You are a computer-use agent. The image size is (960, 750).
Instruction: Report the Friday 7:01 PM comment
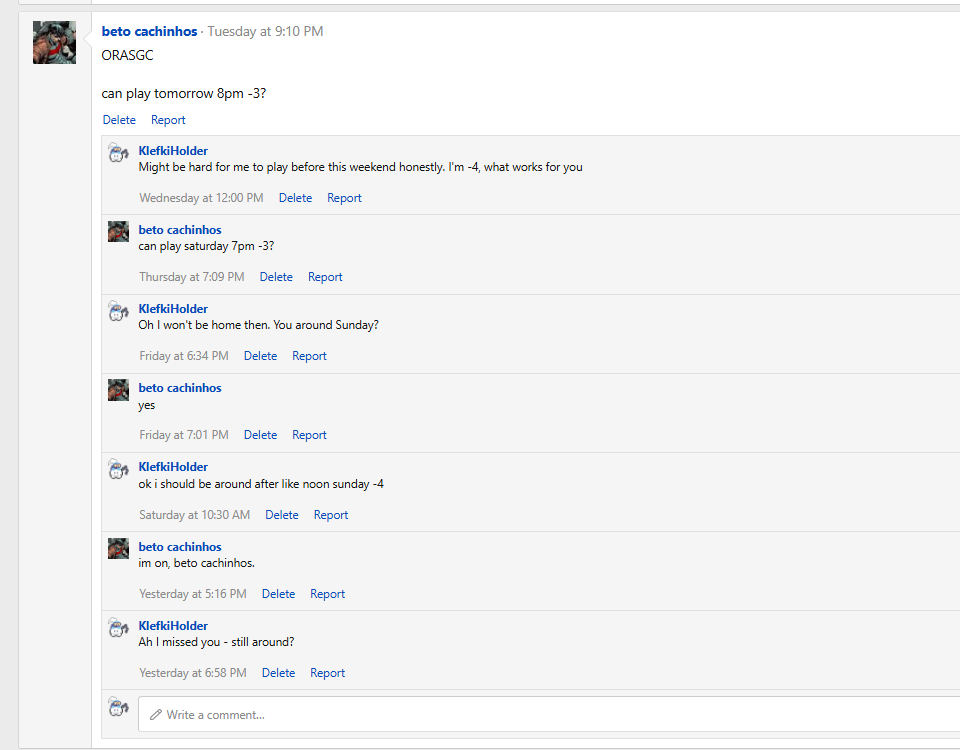point(309,435)
